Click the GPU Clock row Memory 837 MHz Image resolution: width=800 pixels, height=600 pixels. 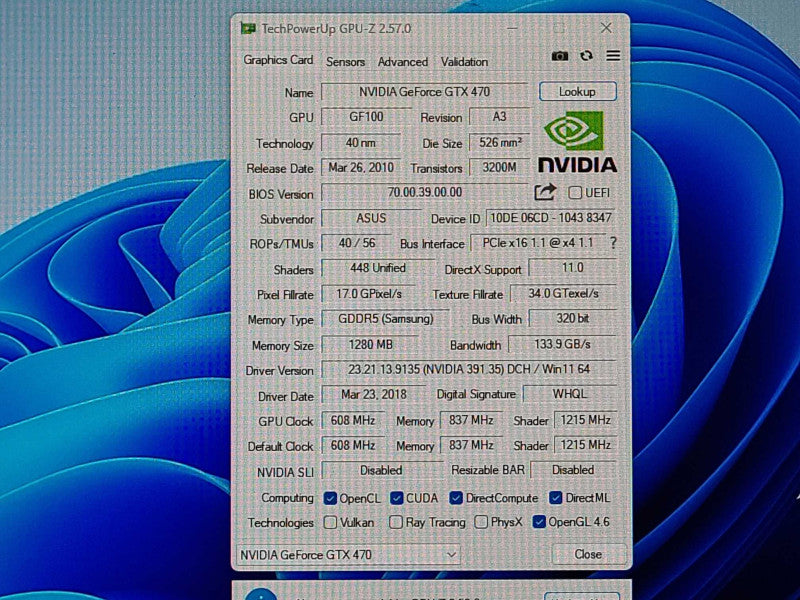(471, 420)
